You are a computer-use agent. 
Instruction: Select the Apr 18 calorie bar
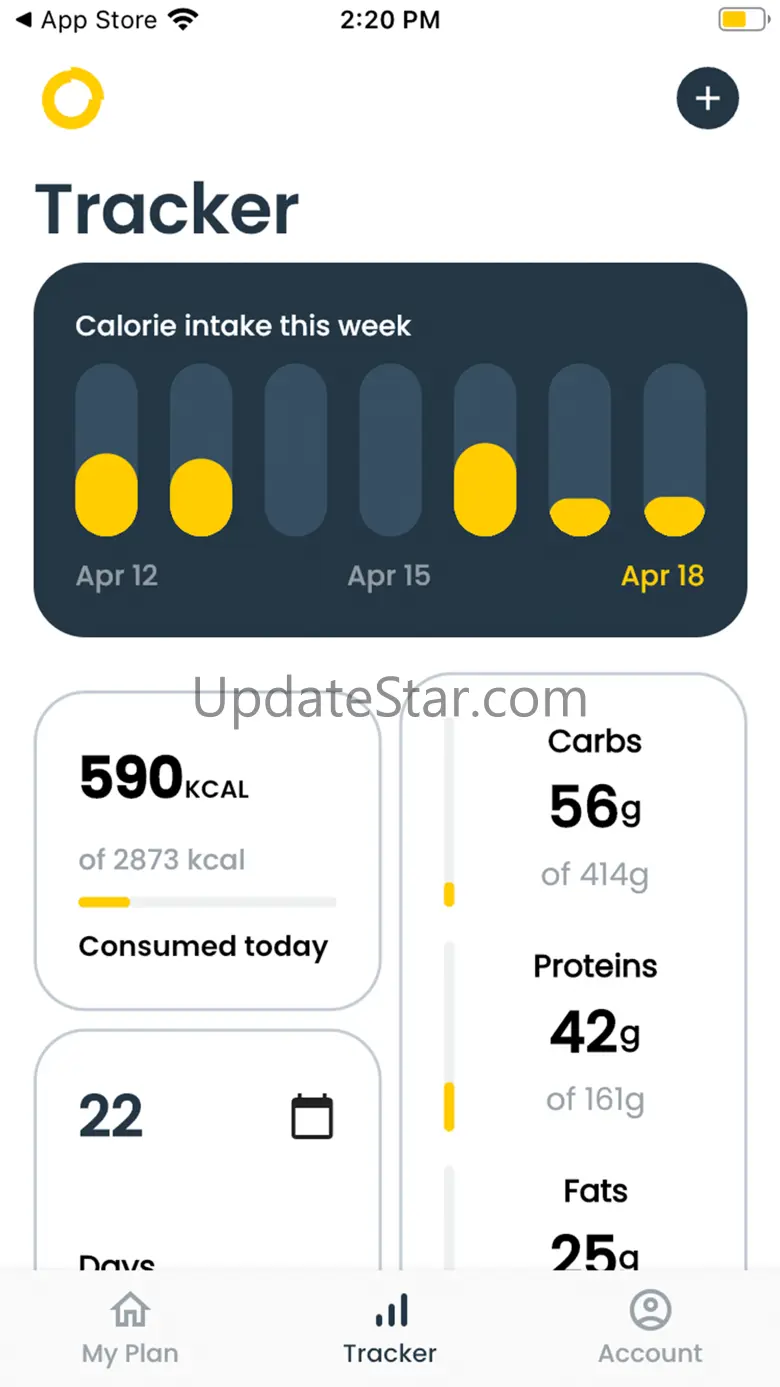click(x=674, y=450)
